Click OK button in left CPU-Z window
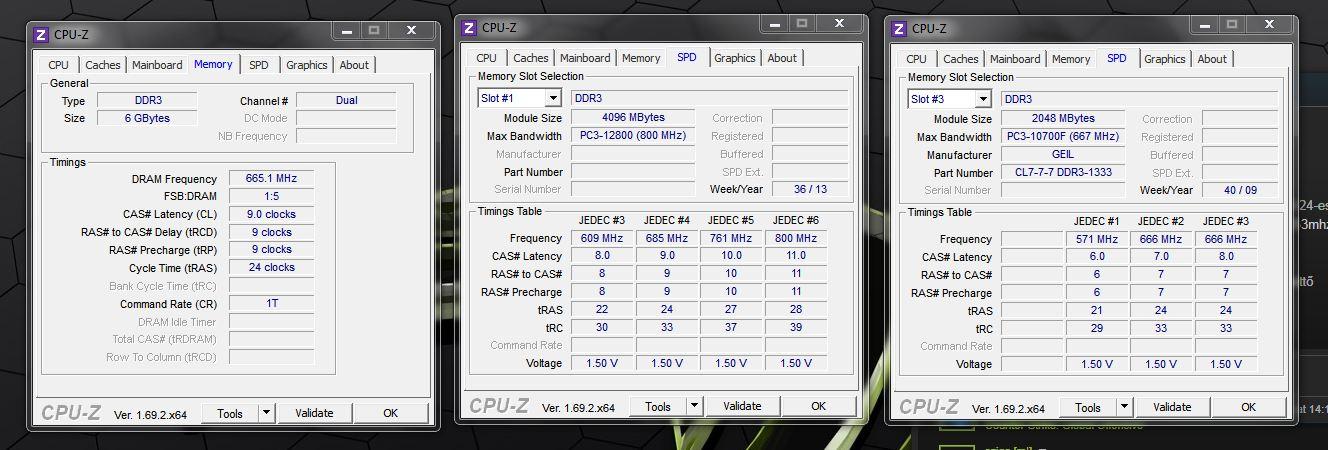This screenshot has width=1328, height=450. (390, 413)
